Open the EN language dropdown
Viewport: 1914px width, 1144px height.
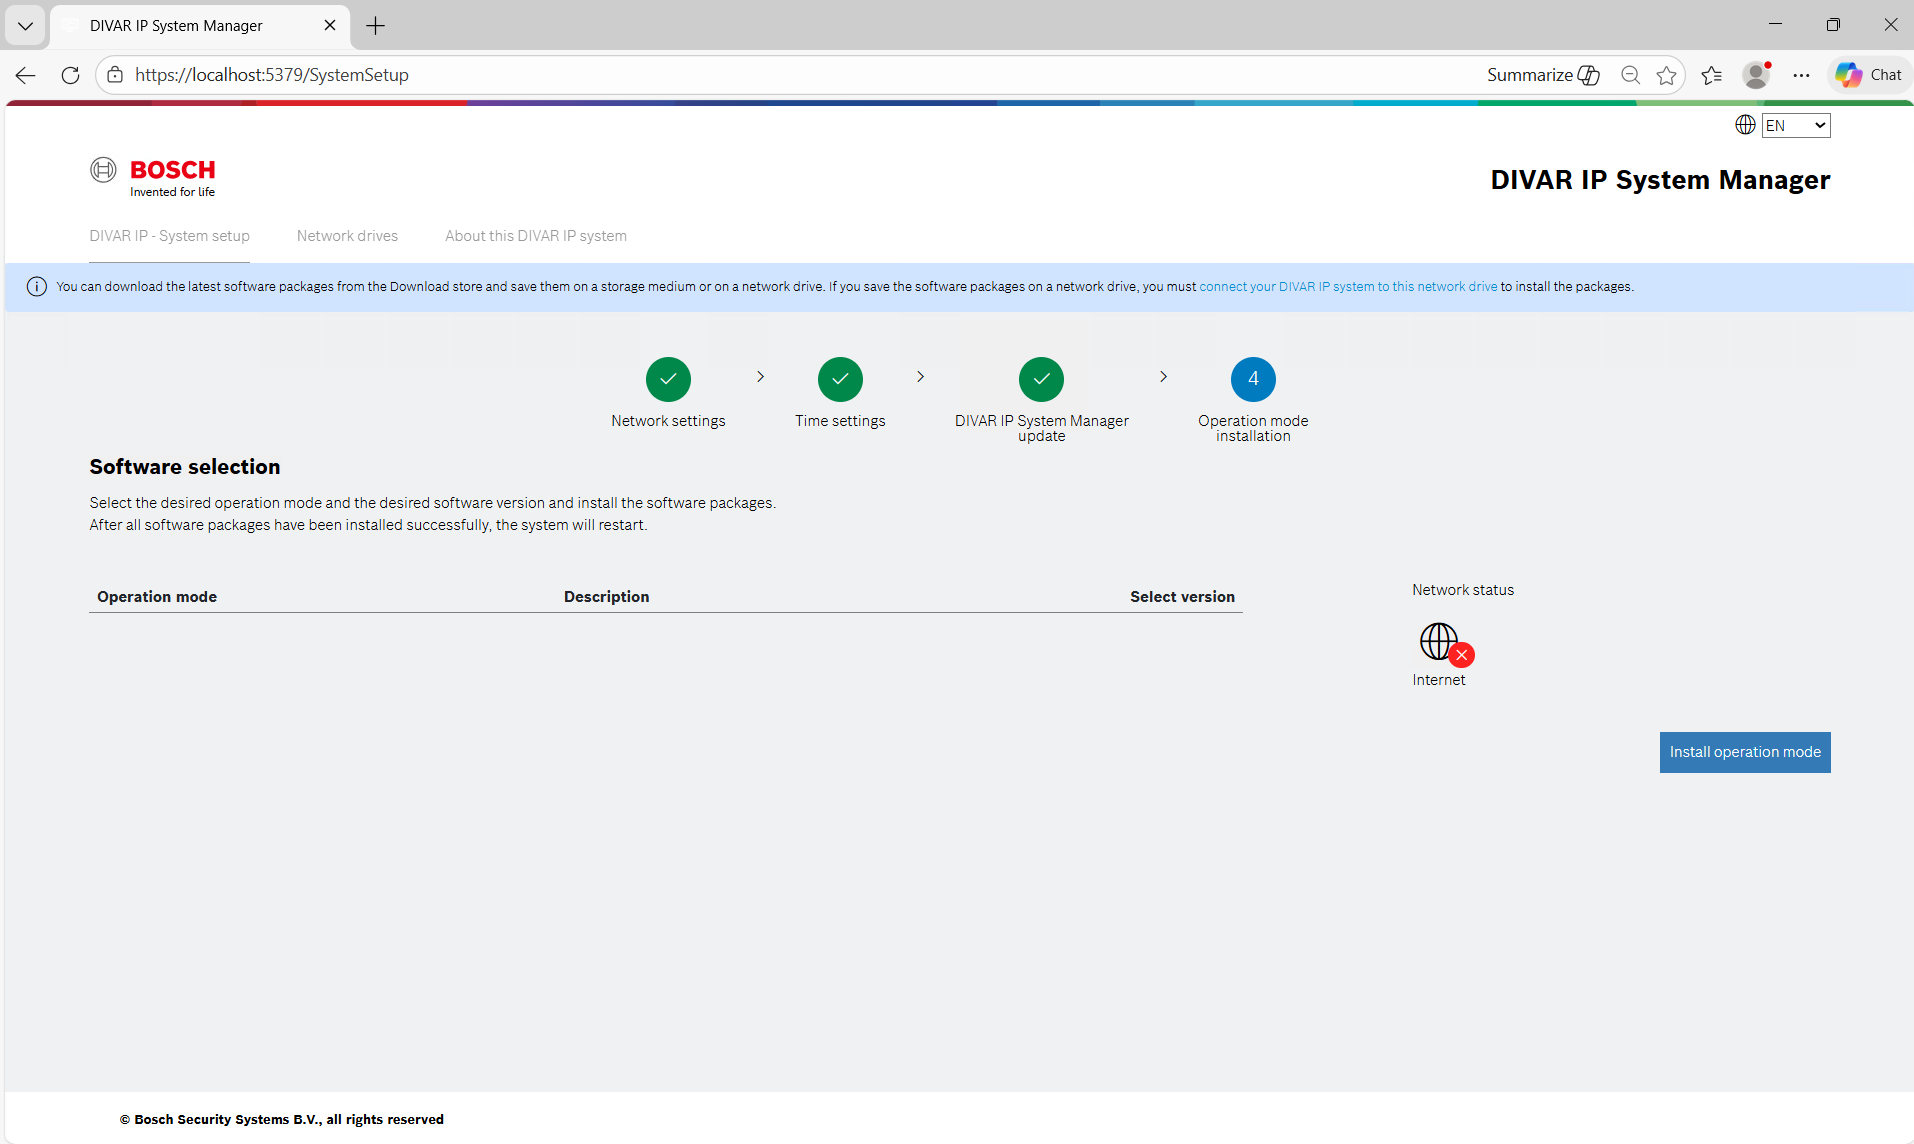(1795, 125)
